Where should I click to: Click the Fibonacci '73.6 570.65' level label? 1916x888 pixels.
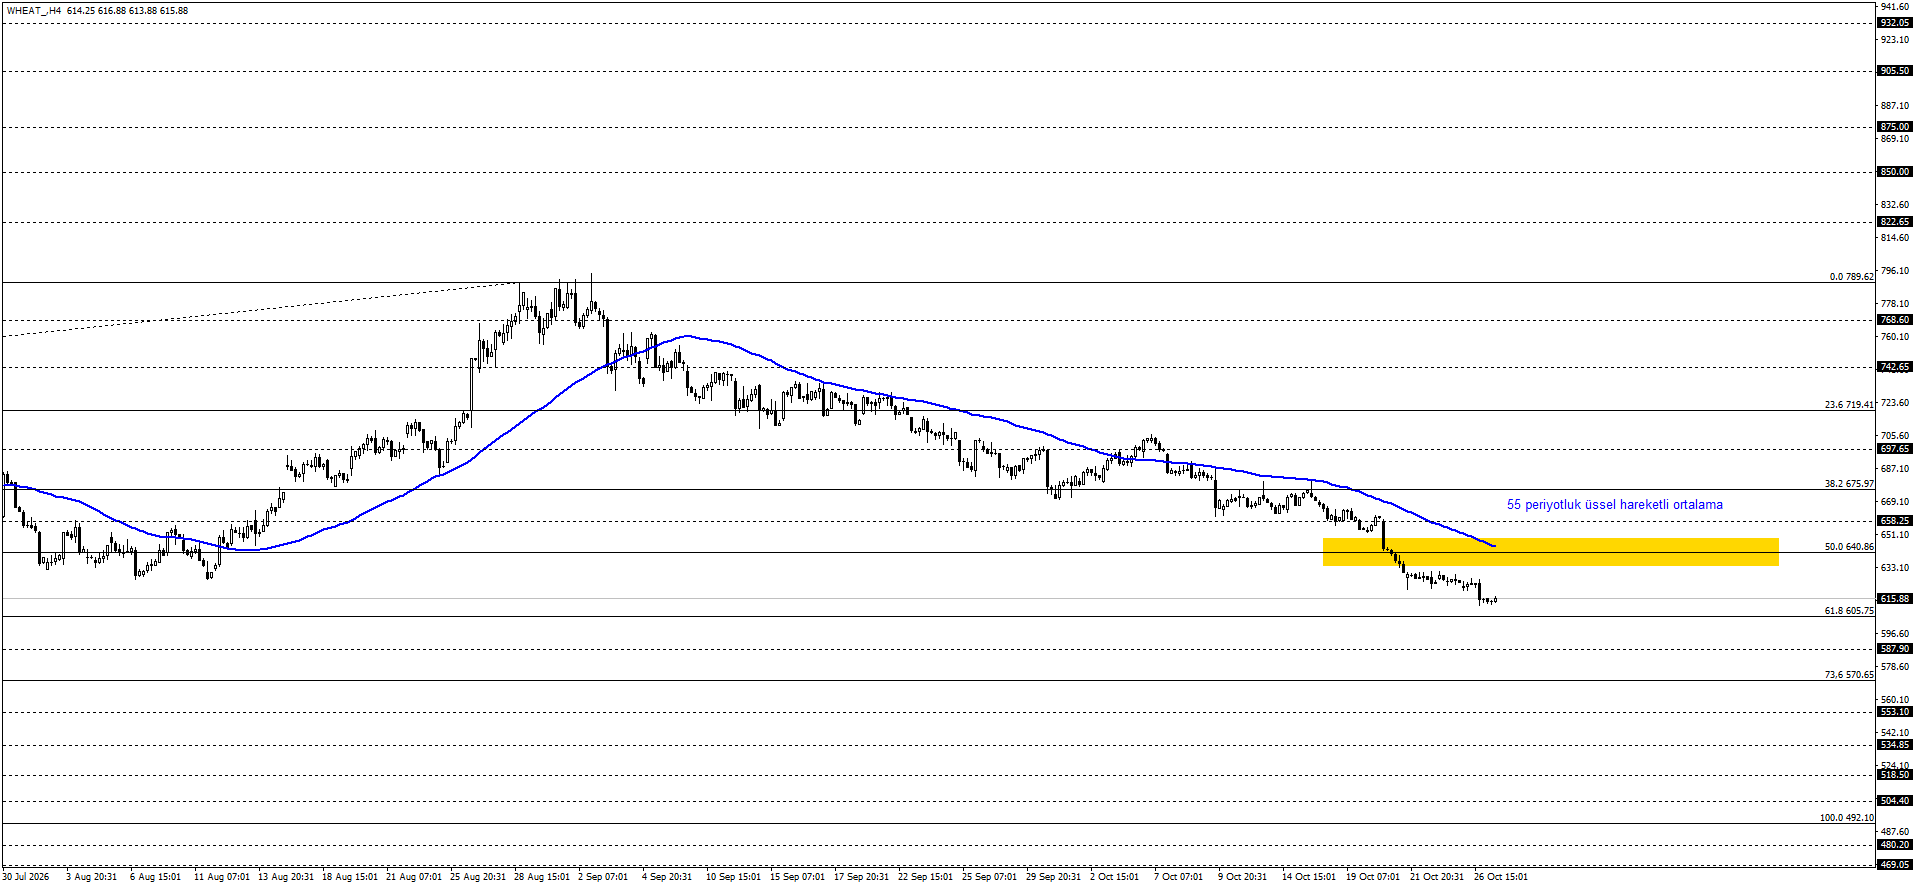tap(1849, 675)
